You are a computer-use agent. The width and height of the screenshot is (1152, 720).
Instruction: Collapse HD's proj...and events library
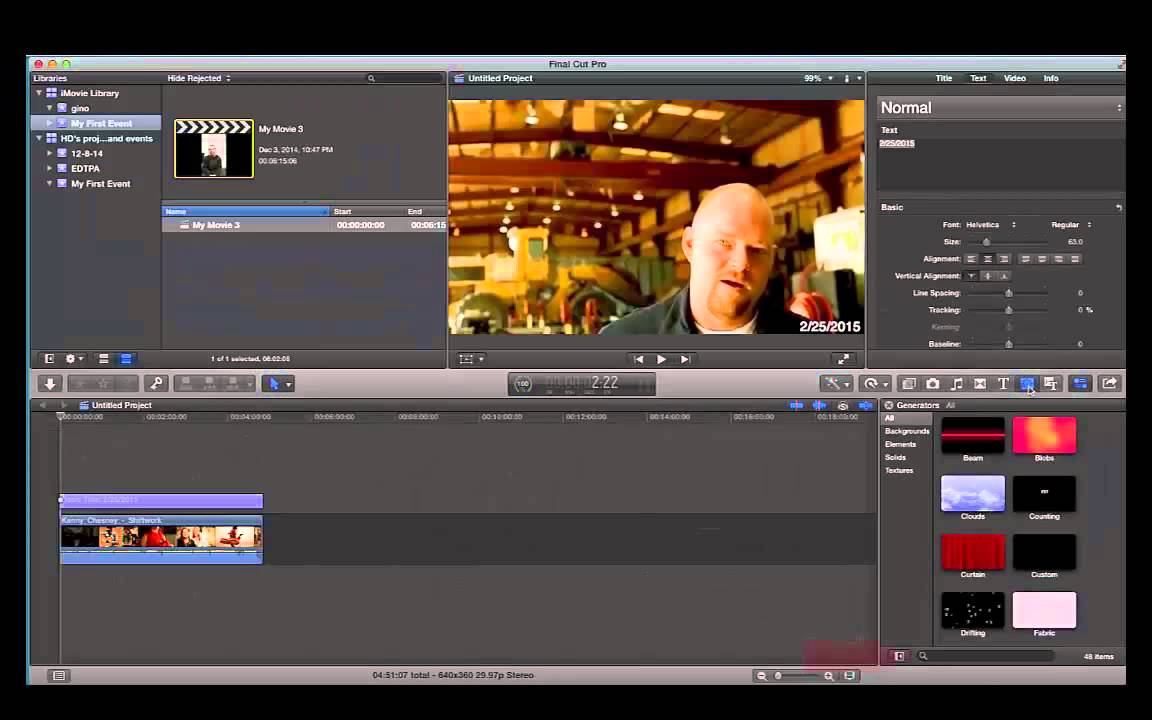(x=39, y=138)
